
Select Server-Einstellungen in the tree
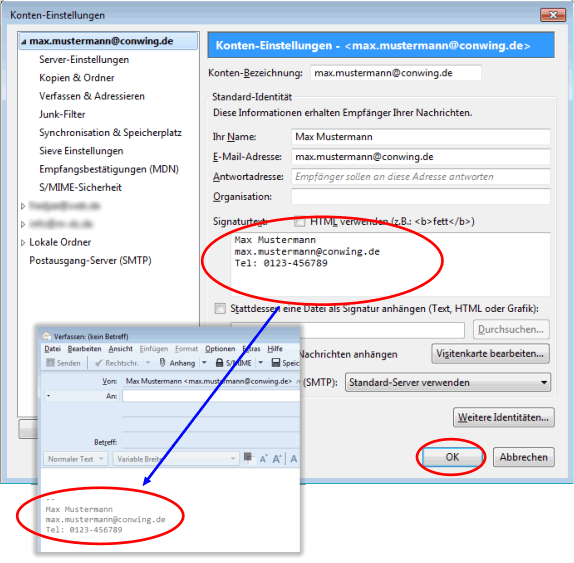[x=84, y=60]
